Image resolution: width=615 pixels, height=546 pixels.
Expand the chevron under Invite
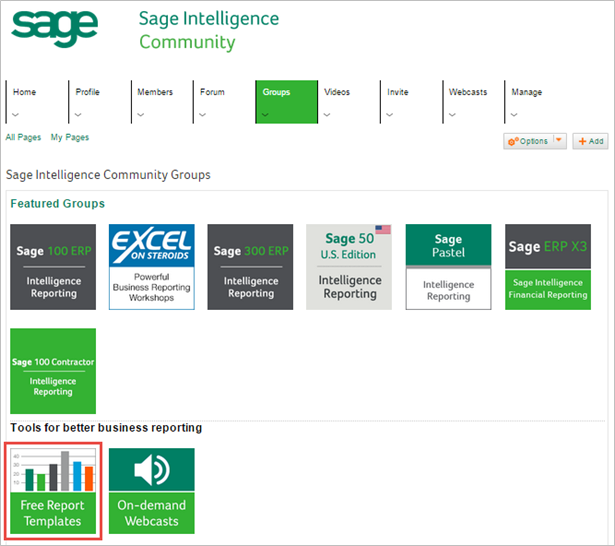[x=389, y=115]
